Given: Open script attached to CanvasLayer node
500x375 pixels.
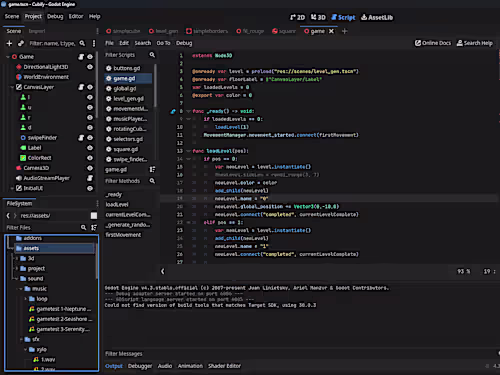Looking at the screenshot, I should (81, 87).
